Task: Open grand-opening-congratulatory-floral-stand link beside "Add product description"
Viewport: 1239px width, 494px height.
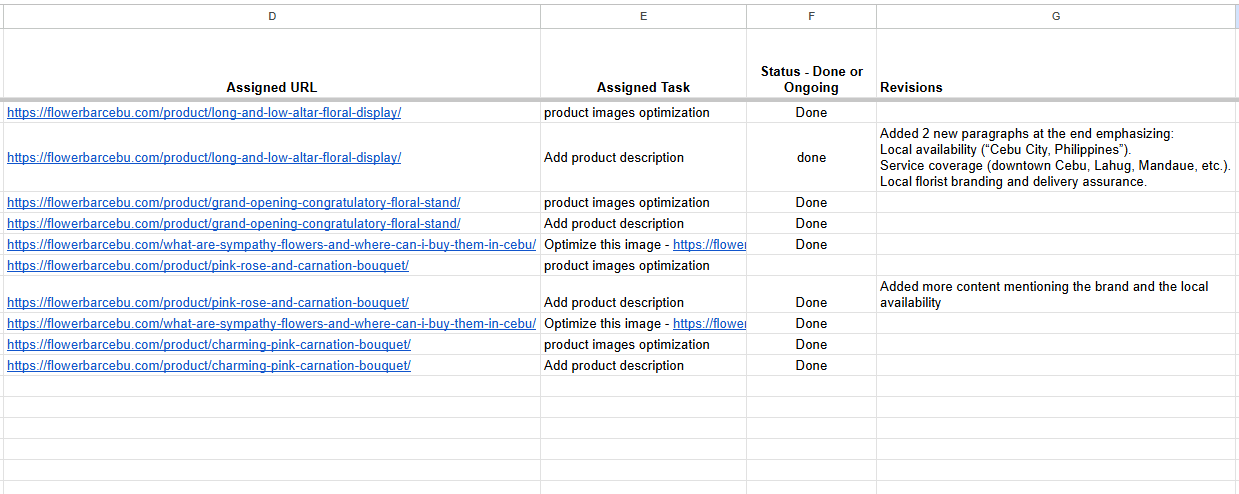Action: (x=234, y=224)
